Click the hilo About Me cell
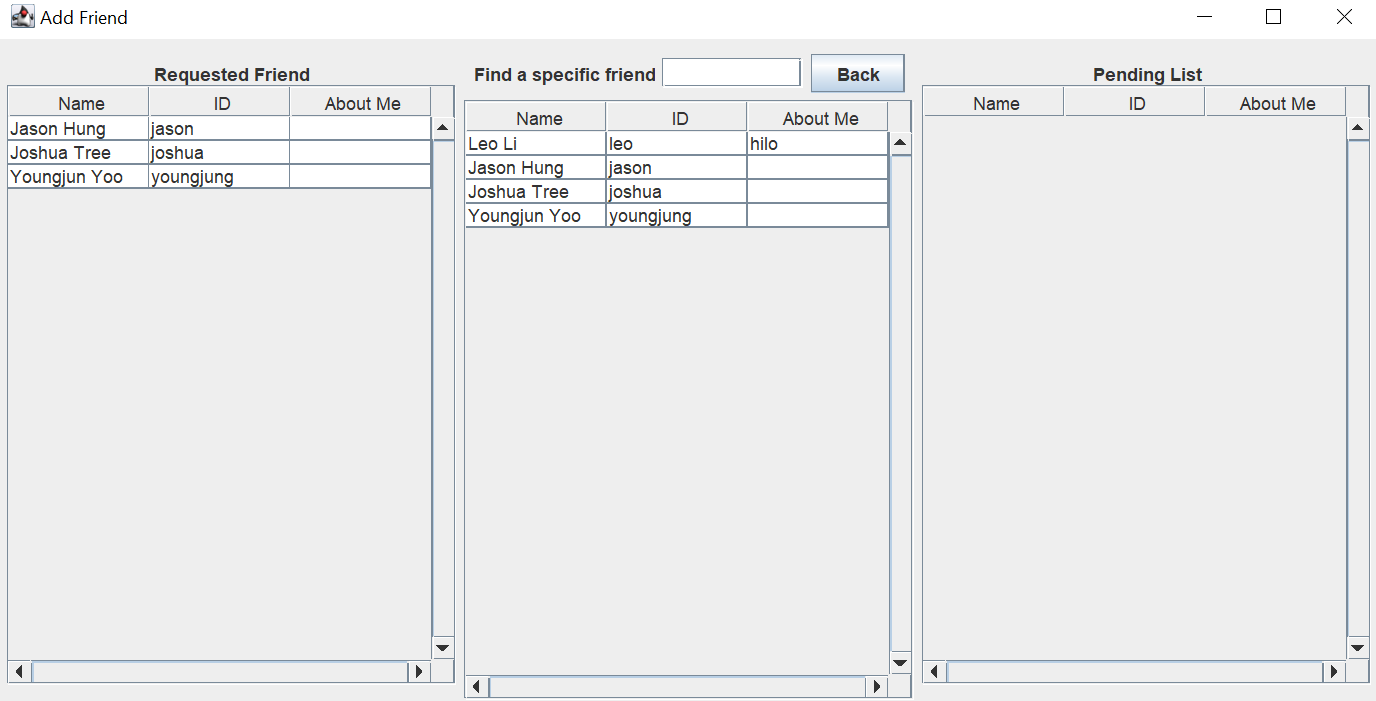 pos(817,144)
